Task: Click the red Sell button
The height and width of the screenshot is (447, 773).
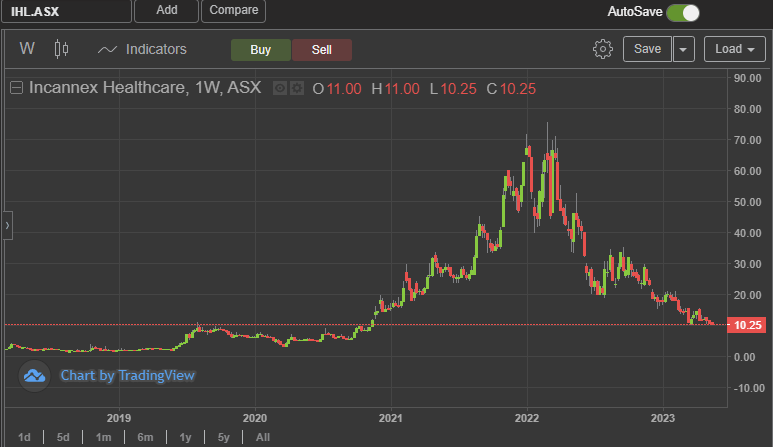Action: pos(322,50)
